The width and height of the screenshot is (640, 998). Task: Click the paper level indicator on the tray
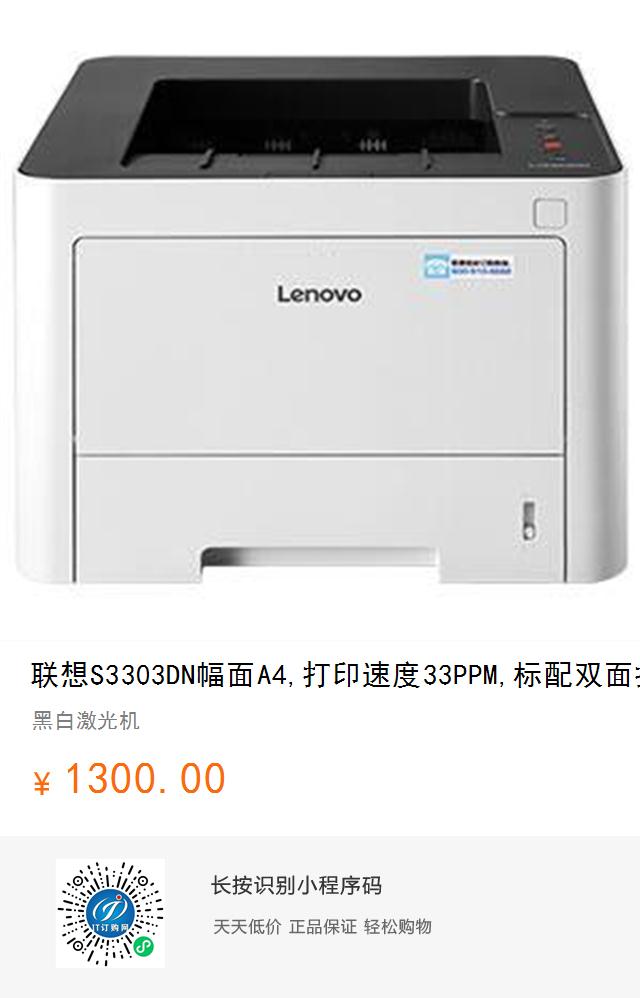click(x=528, y=521)
